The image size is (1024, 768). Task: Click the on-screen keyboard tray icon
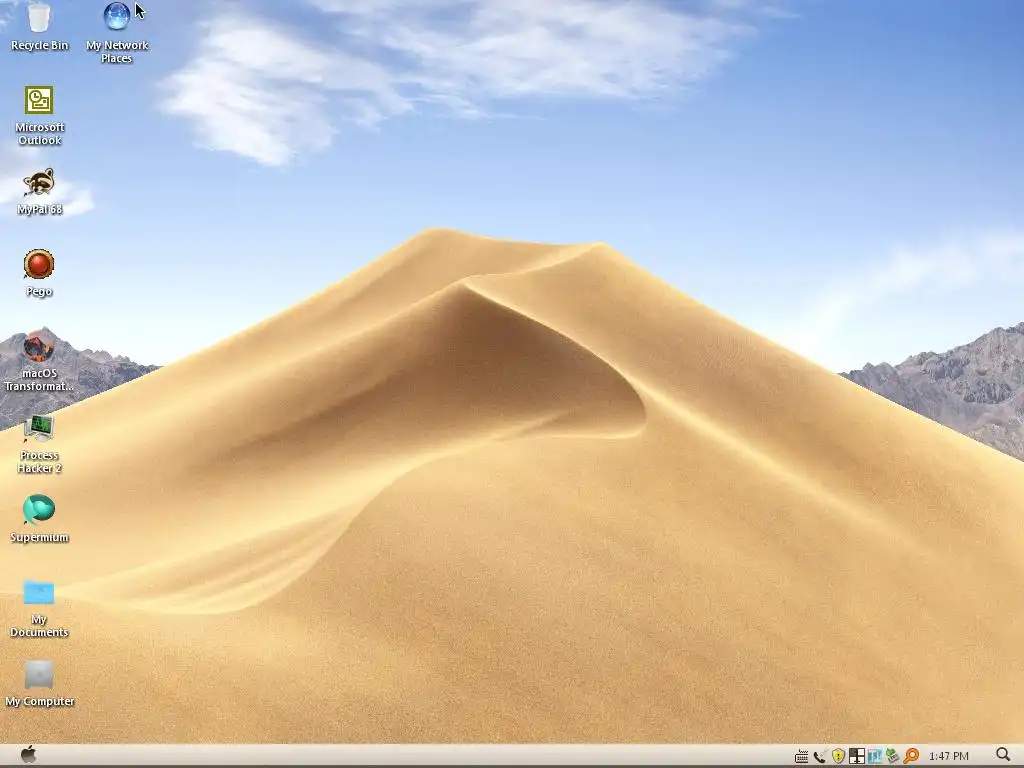(801, 756)
